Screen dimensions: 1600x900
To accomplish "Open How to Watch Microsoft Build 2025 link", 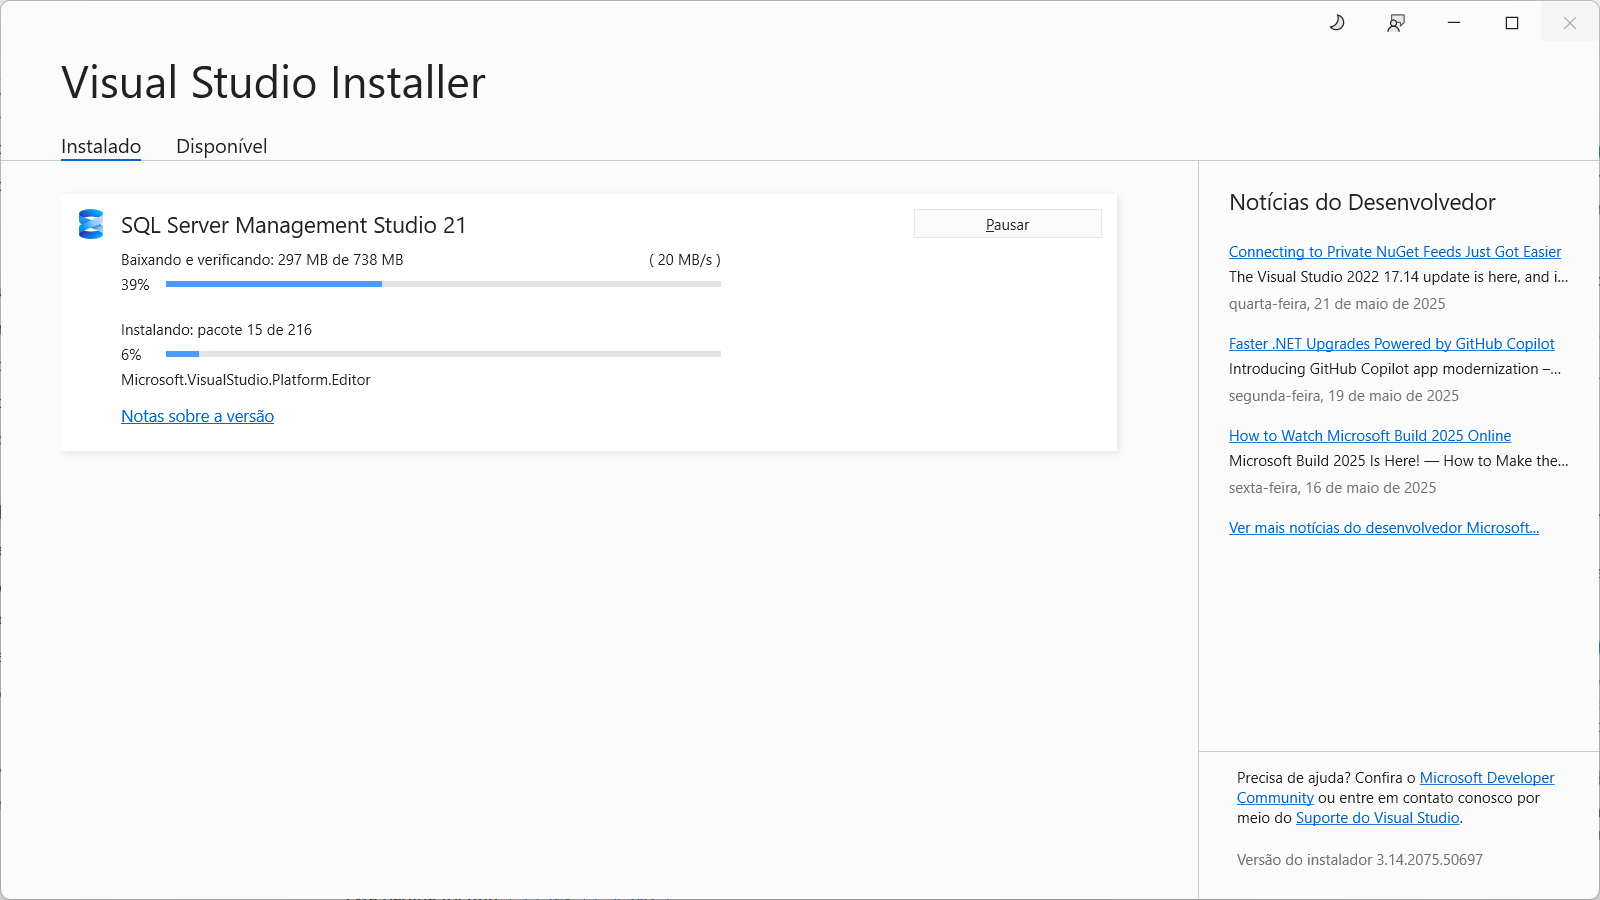I will click(1370, 436).
